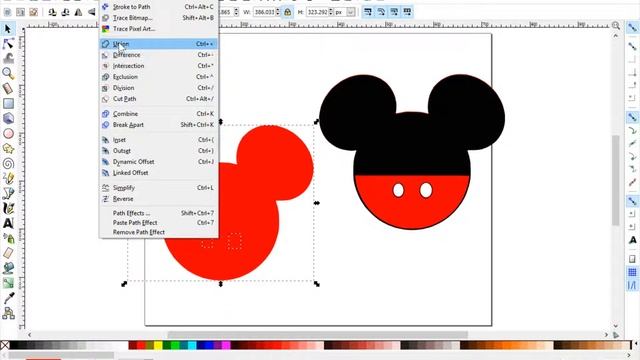The width and height of the screenshot is (640, 360).
Task: Click the H height input field
Action: point(318,12)
